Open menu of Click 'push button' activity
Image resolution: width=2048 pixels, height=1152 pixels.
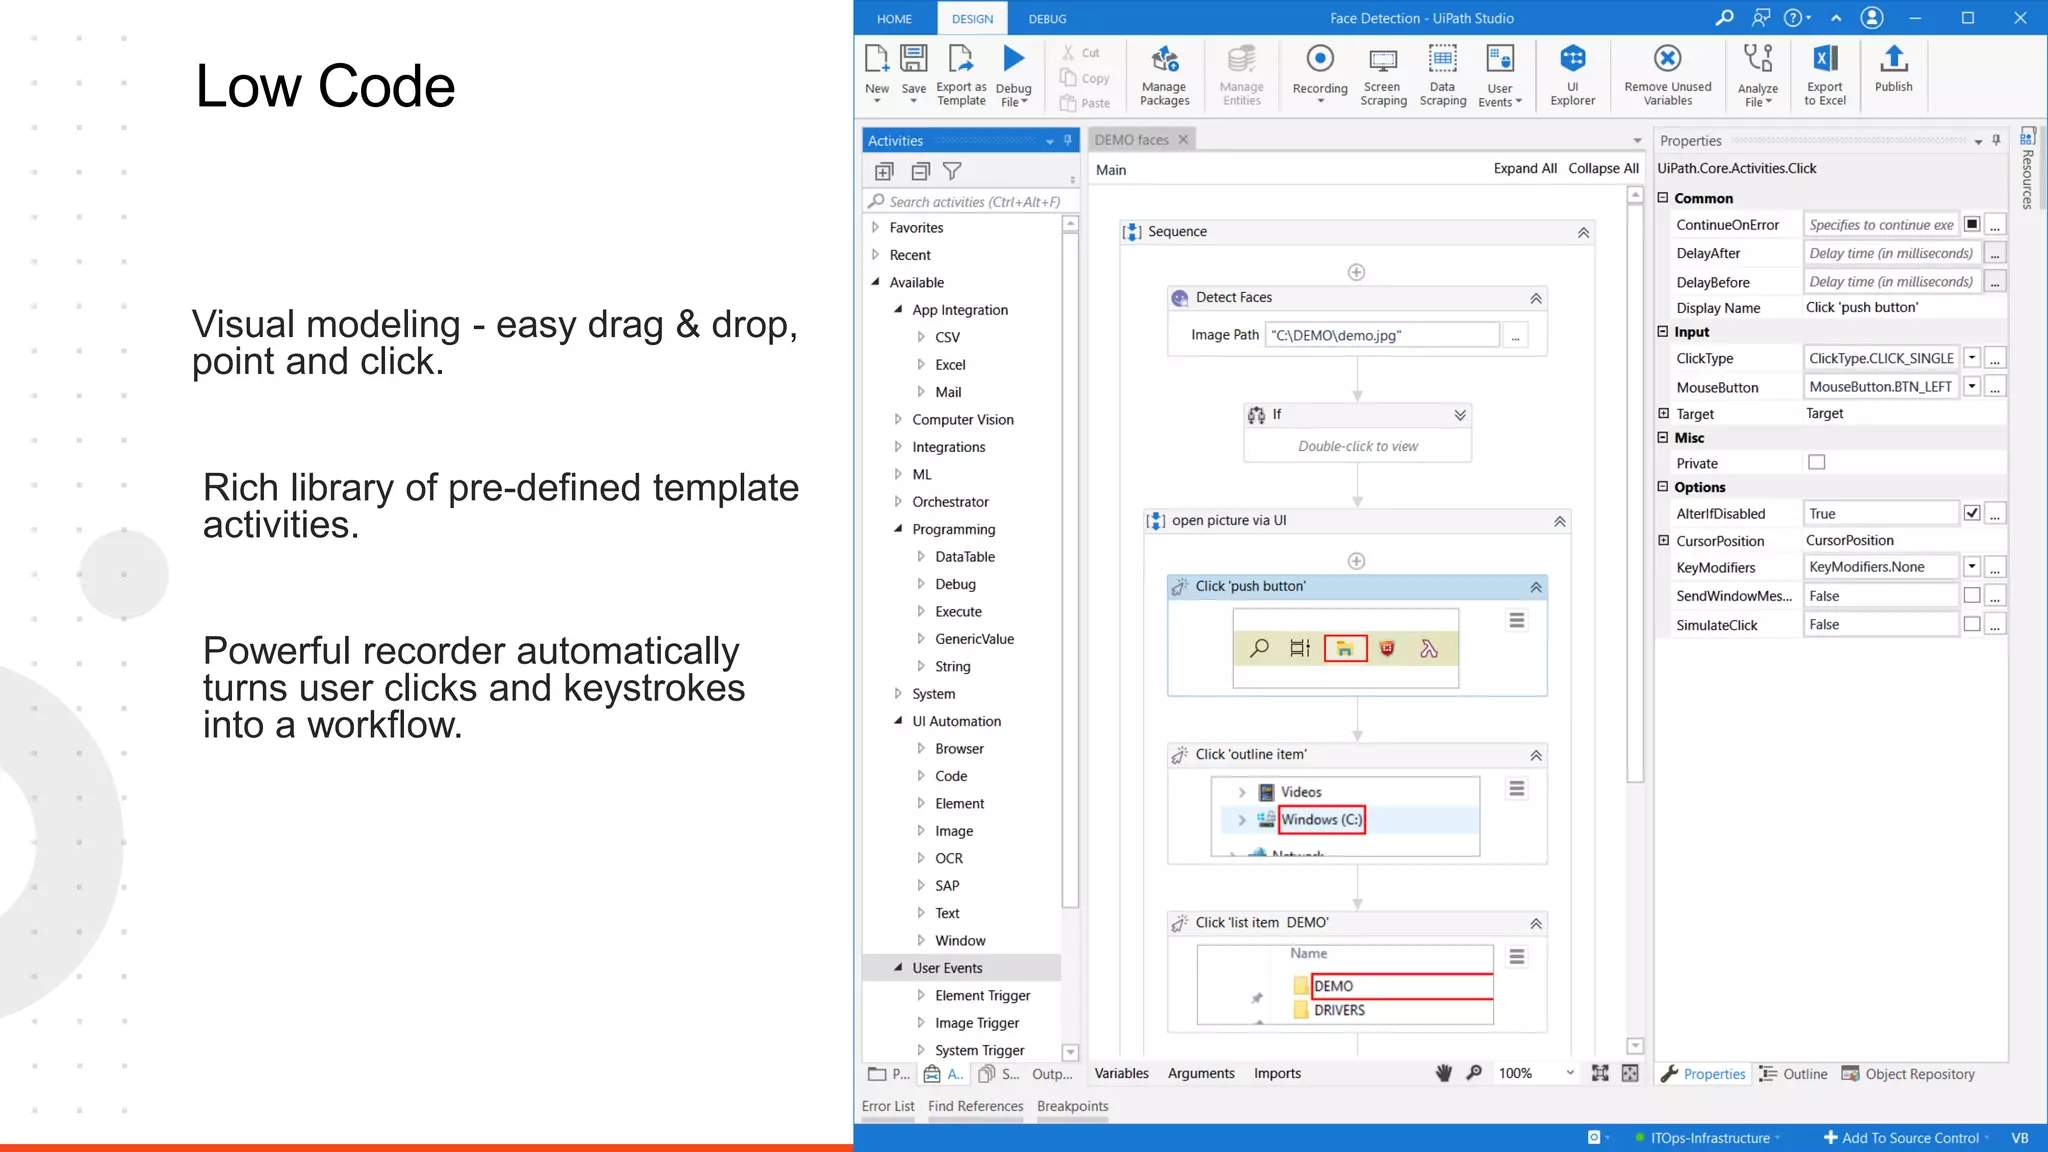pyautogui.click(x=1517, y=621)
